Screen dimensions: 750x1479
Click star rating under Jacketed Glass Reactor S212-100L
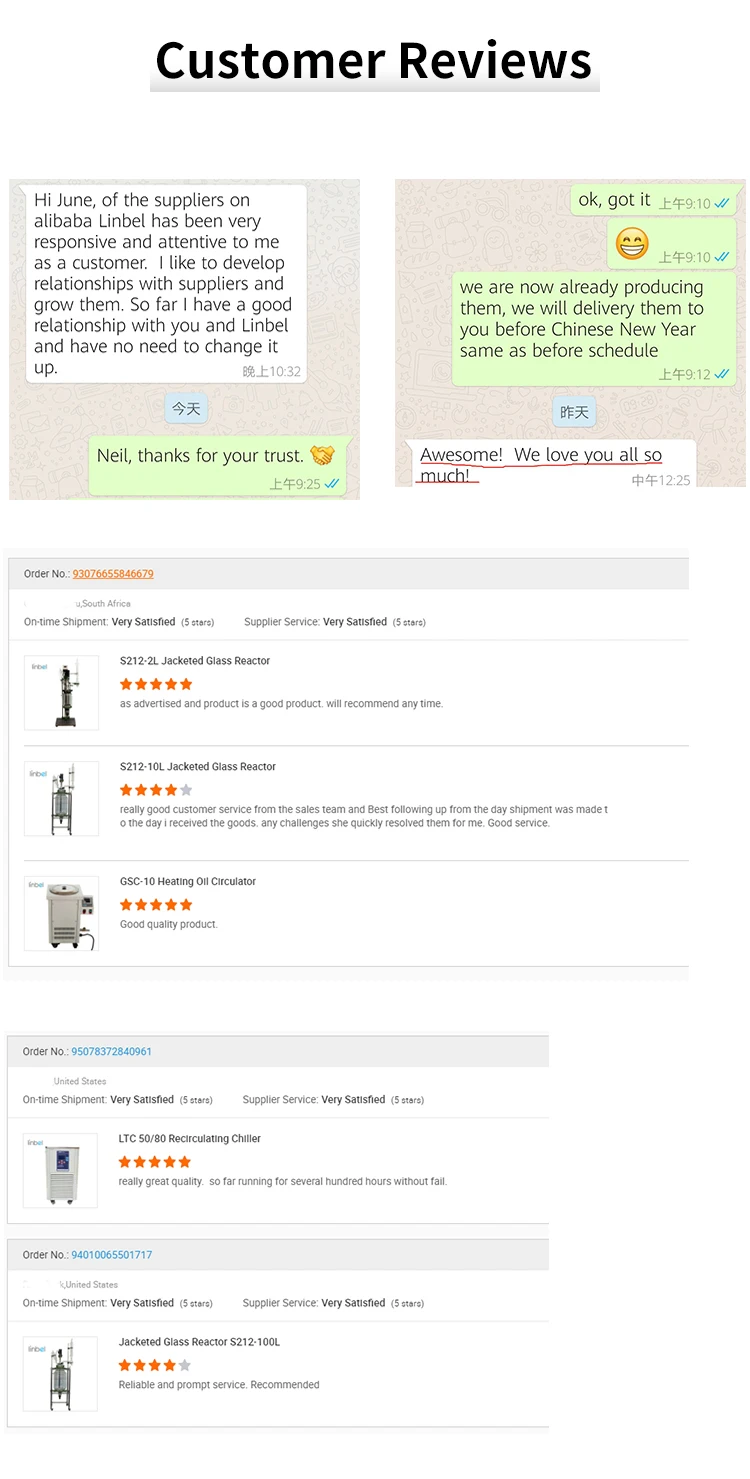click(x=154, y=1365)
